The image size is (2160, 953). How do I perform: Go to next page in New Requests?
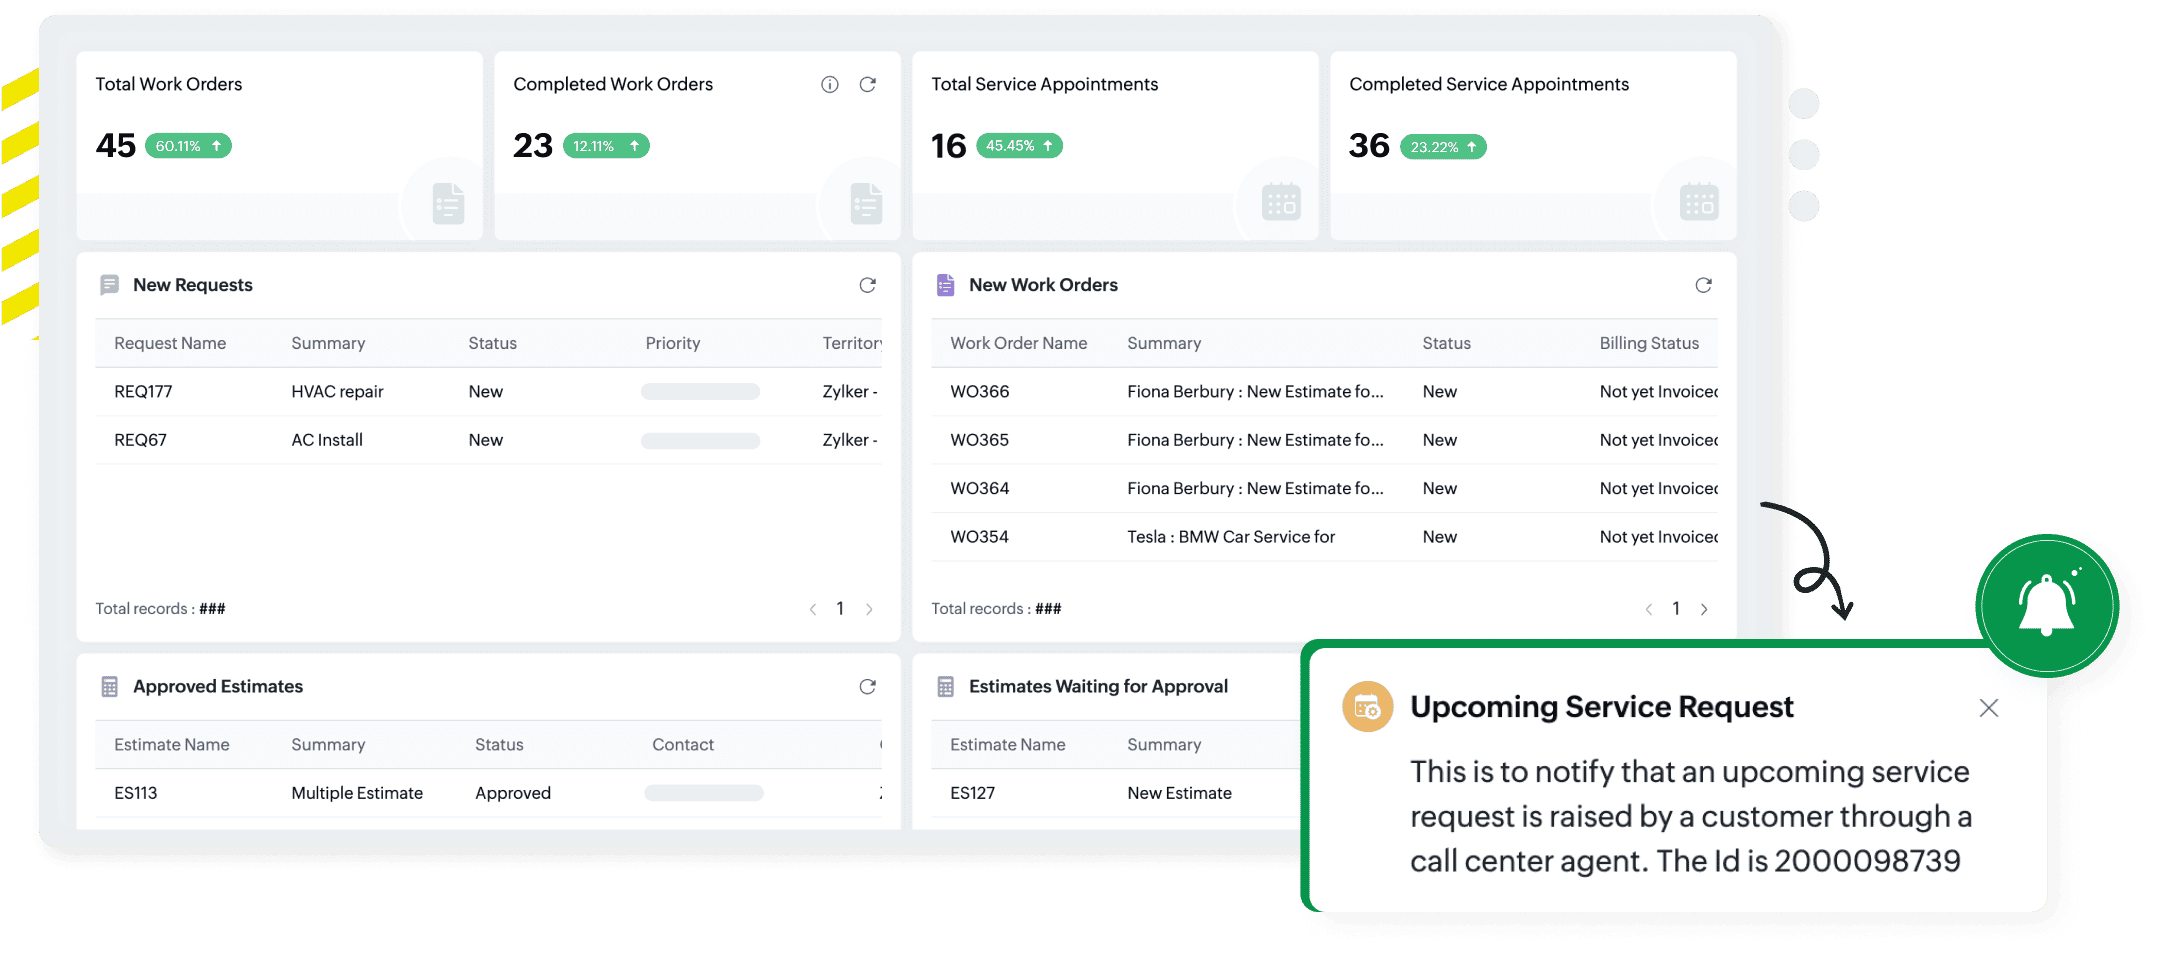click(x=869, y=609)
